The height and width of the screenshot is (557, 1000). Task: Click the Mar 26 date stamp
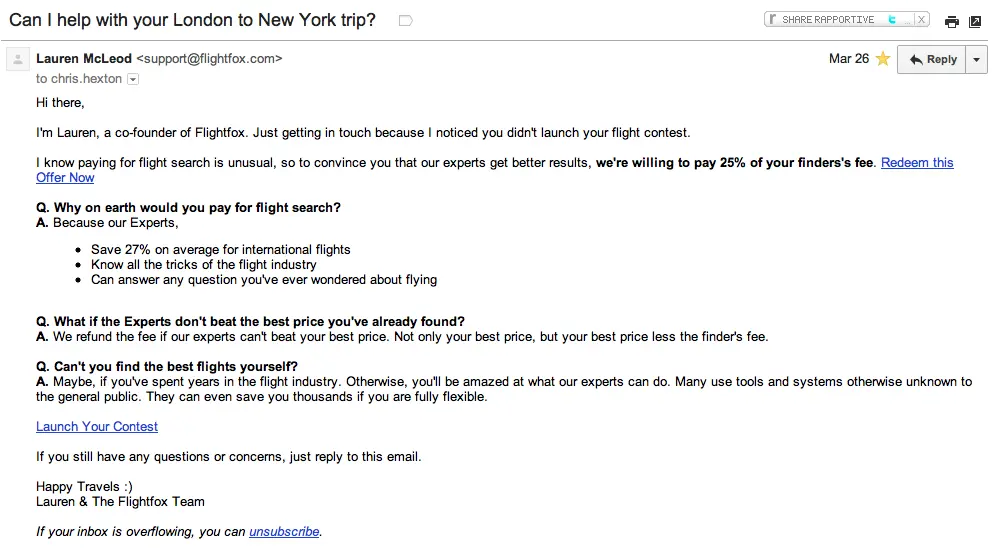point(848,59)
